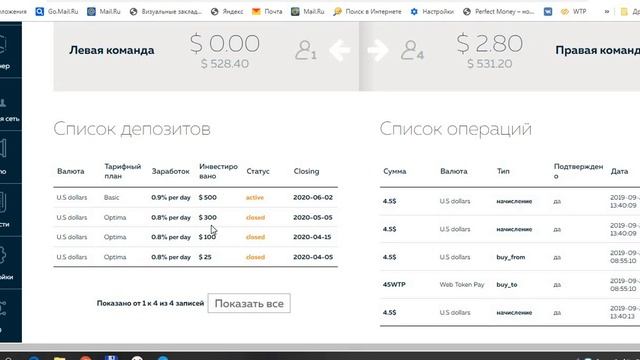Click the Closing column header
The height and width of the screenshot is (360, 640).
click(307, 171)
